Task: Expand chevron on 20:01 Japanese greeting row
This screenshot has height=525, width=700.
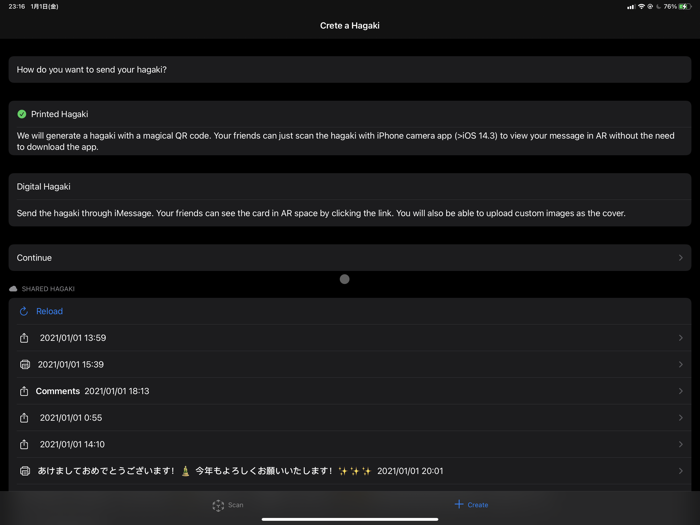Action: pyautogui.click(x=680, y=471)
